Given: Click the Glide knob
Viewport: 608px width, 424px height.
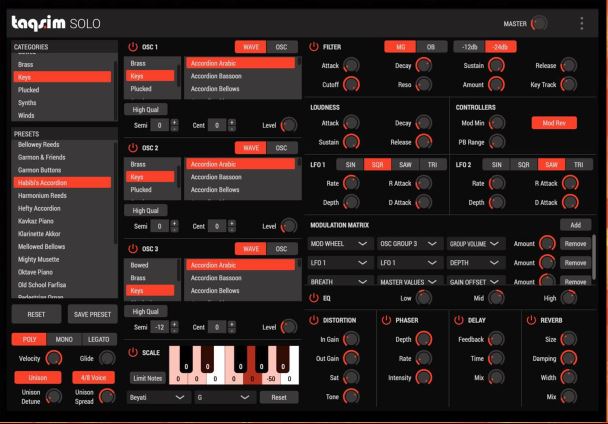Looking at the screenshot, I should pos(107,358).
